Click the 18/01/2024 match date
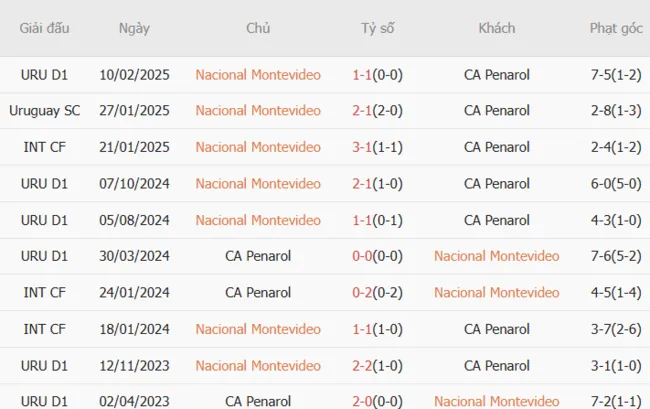Viewport: 650px width, 409px height. (x=134, y=329)
